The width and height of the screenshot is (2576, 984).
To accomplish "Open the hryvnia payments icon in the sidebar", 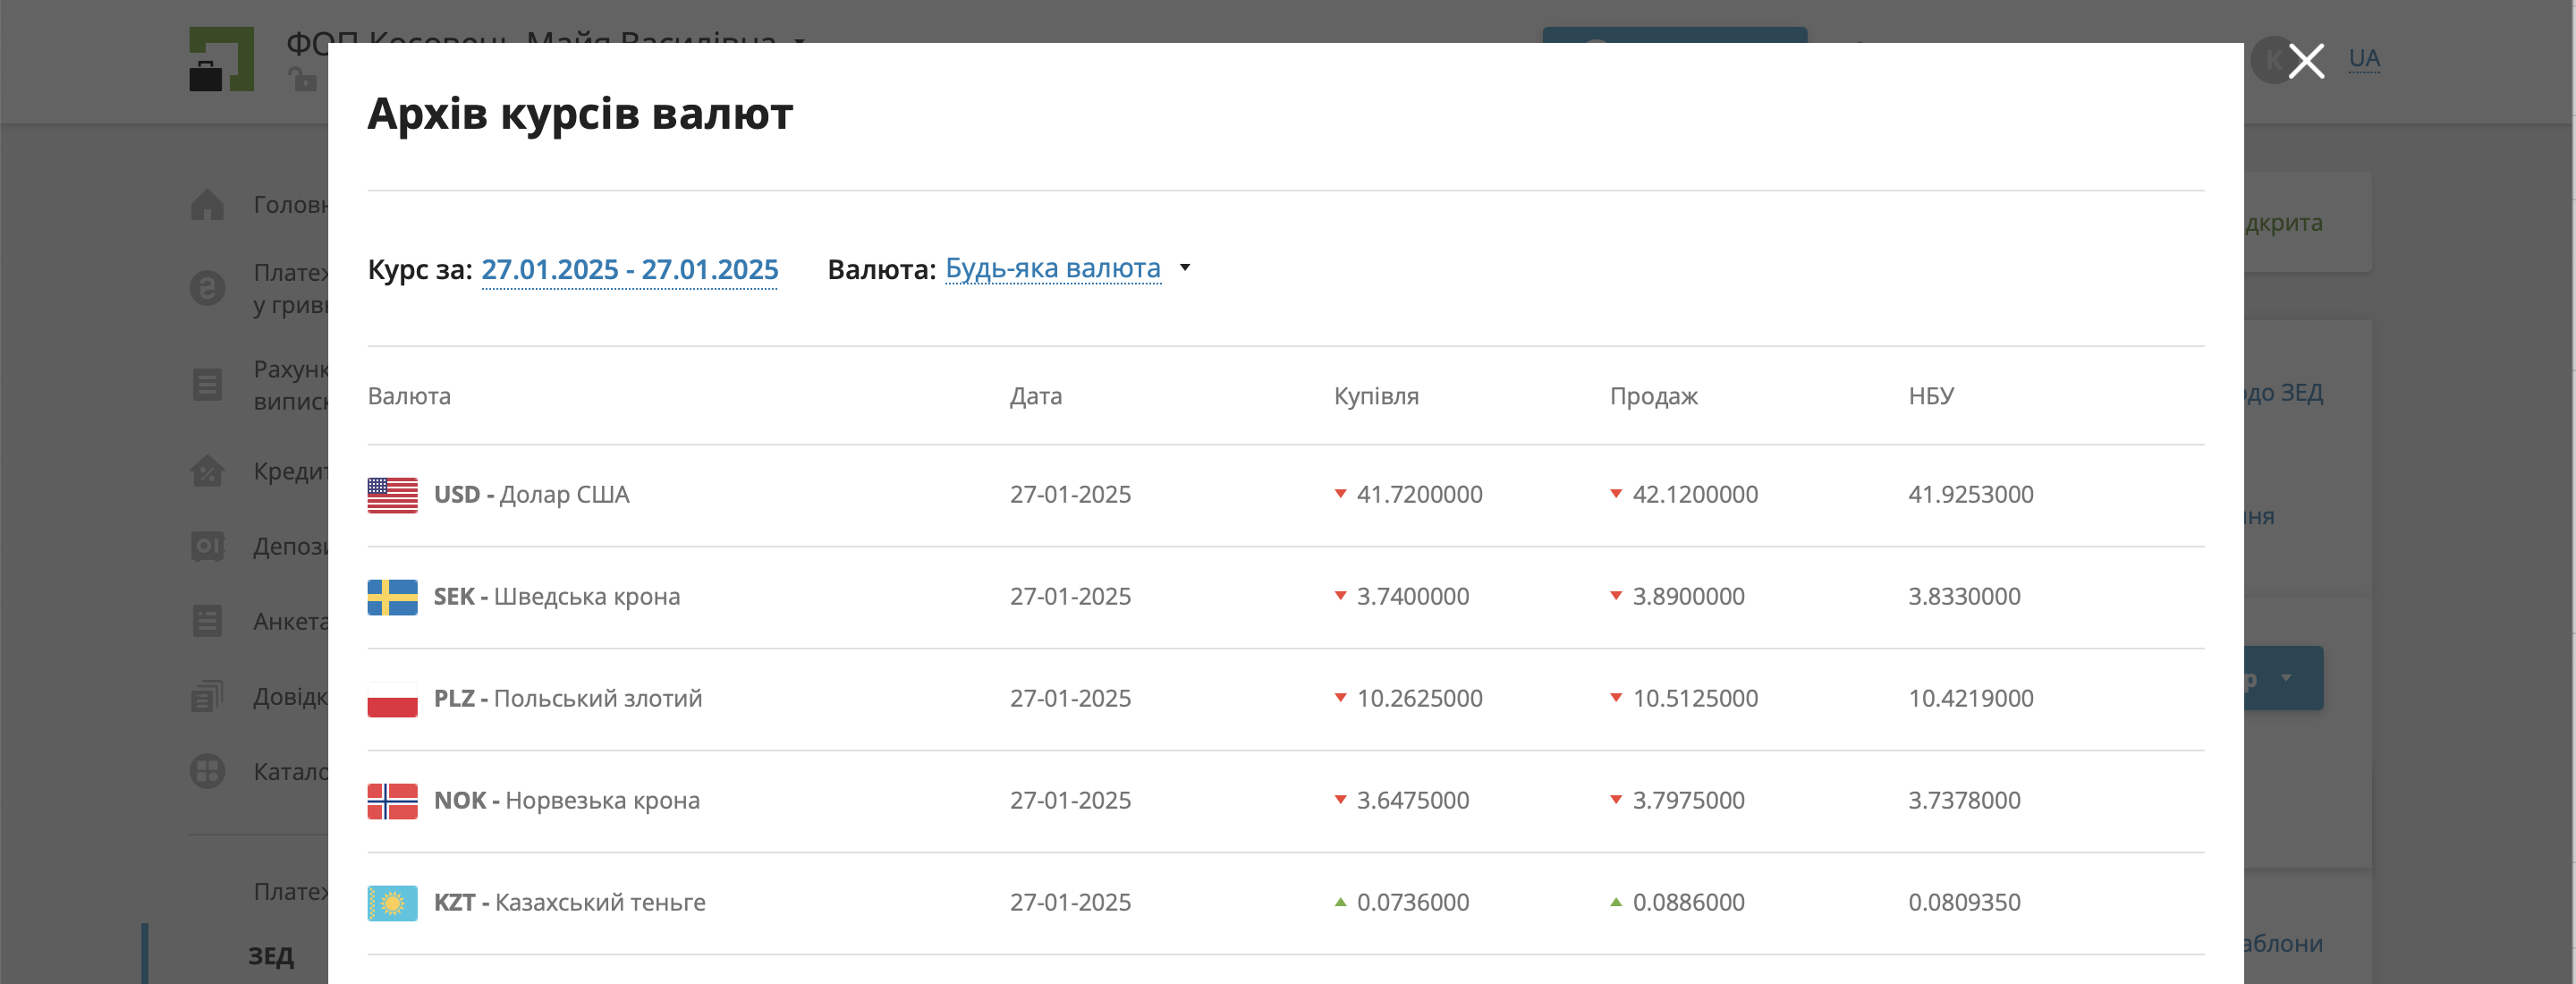I will tap(207, 288).
